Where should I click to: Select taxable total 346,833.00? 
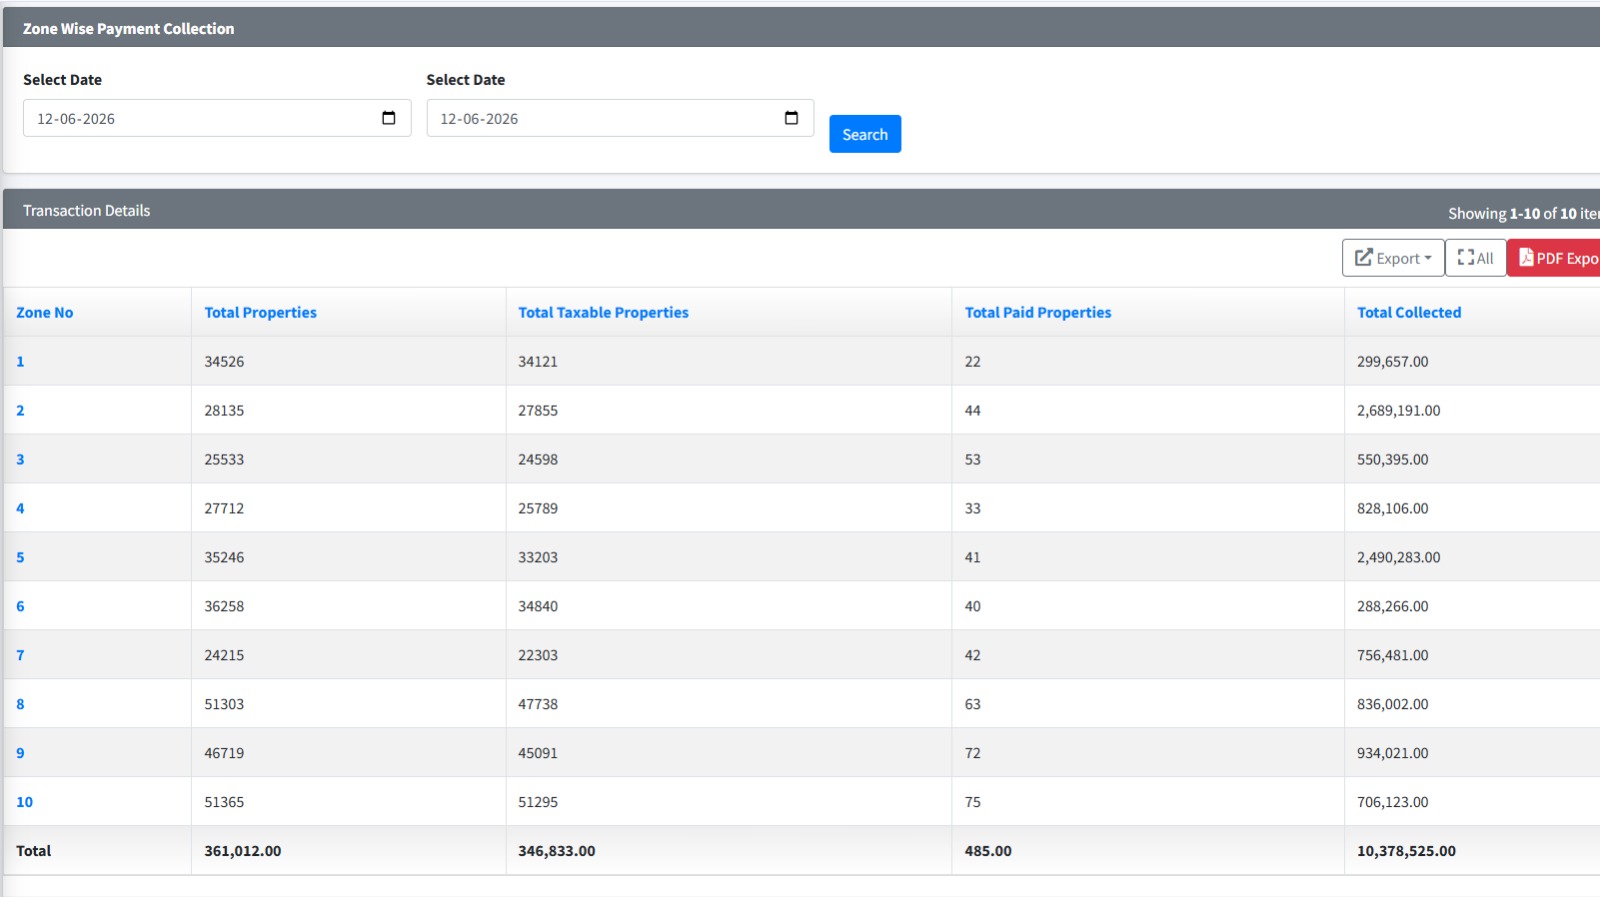pos(556,851)
